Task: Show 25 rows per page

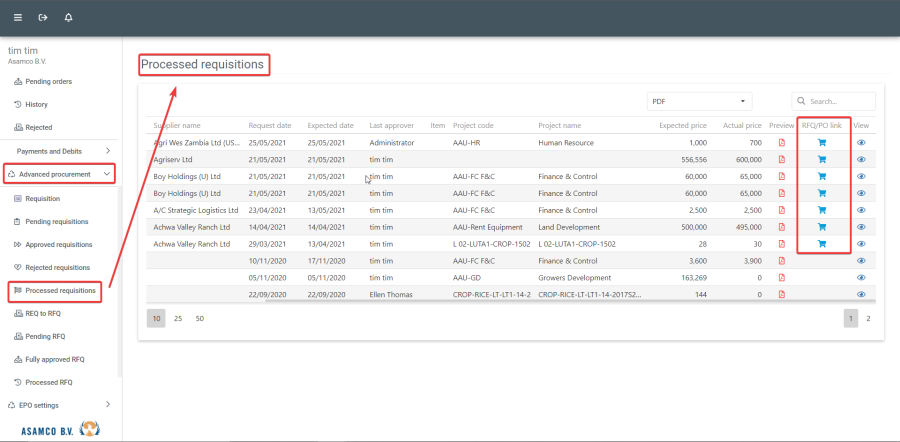Action: tap(178, 318)
